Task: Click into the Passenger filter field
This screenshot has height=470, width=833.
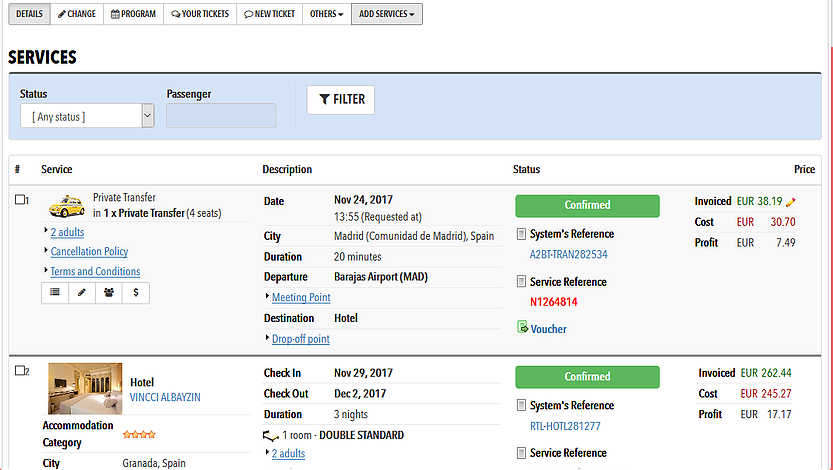Action: point(221,116)
